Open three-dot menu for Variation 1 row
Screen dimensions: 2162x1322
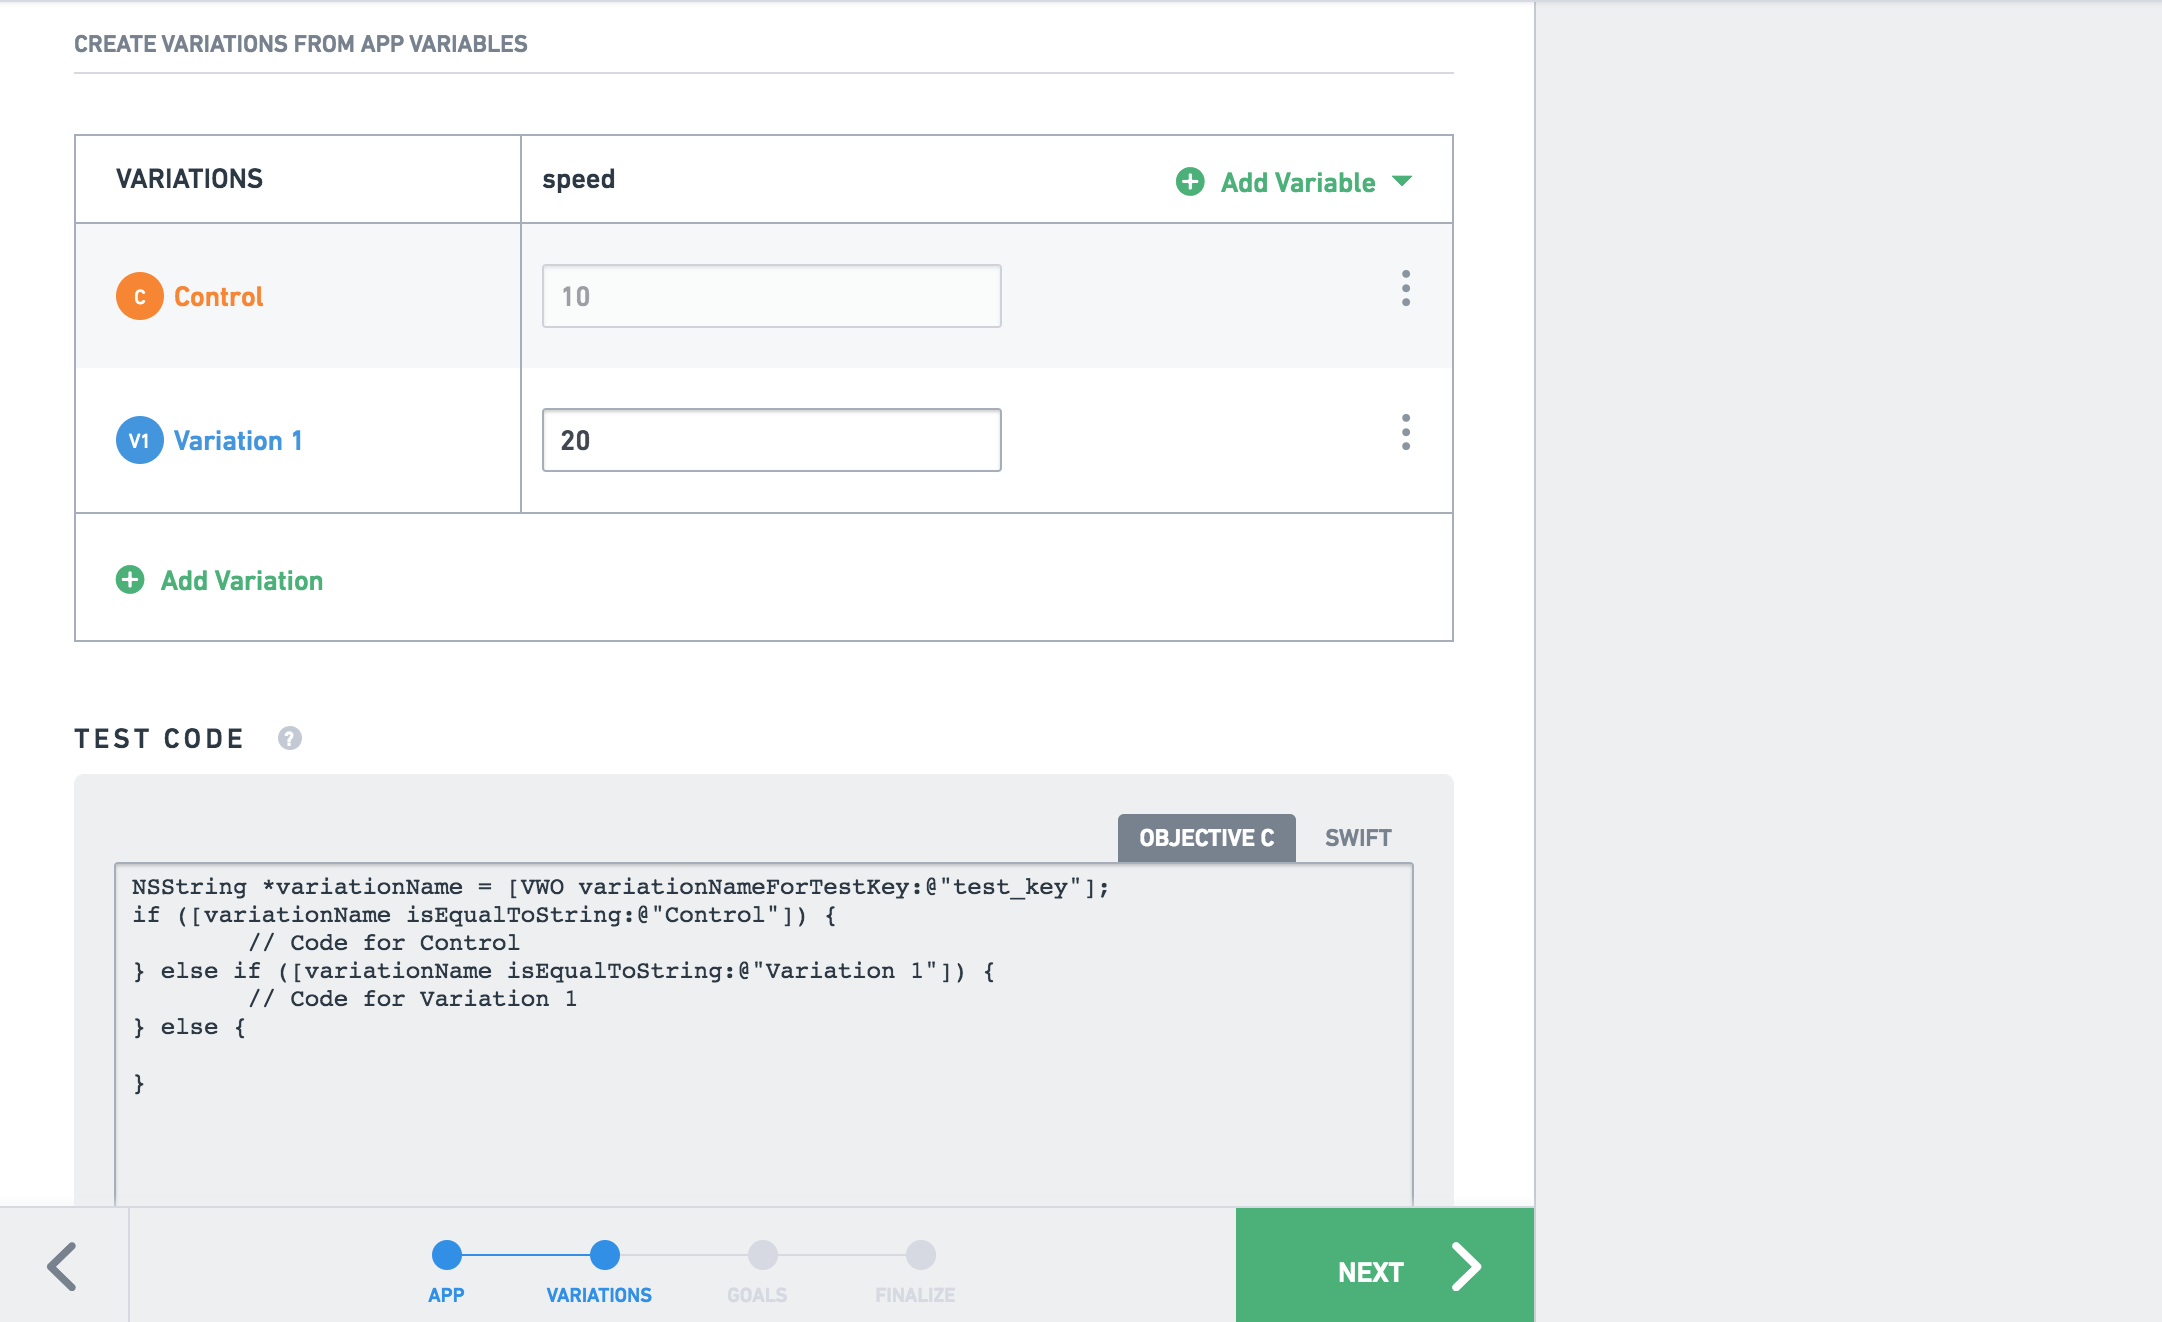coord(1405,433)
